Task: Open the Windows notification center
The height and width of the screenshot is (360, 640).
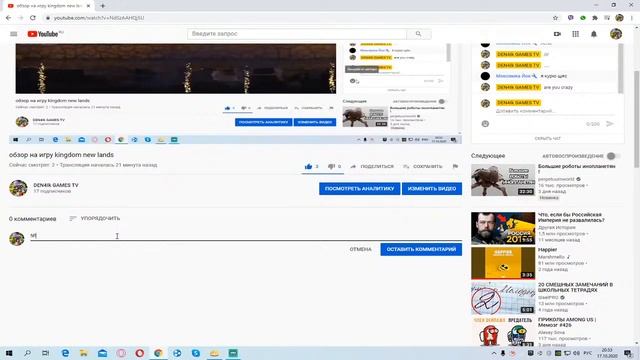Action: (x=628, y=353)
